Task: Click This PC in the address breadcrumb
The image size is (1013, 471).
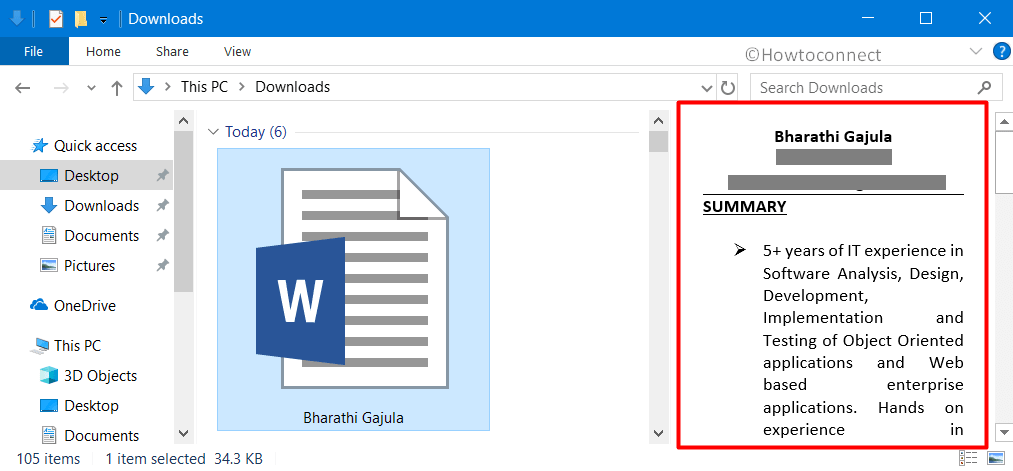Action: (x=204, y=87)
